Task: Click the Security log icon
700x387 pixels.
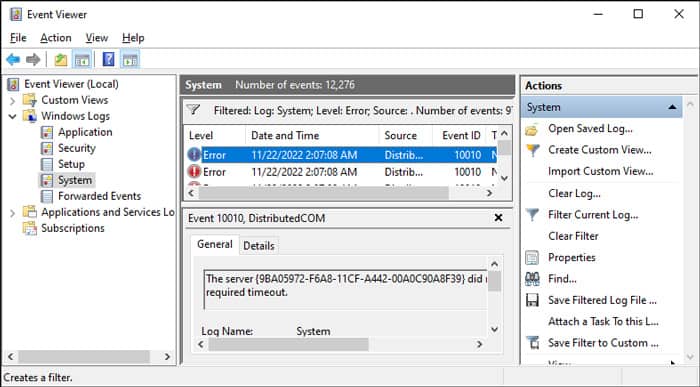Action: pyautogui.click(x=47, y=148)
